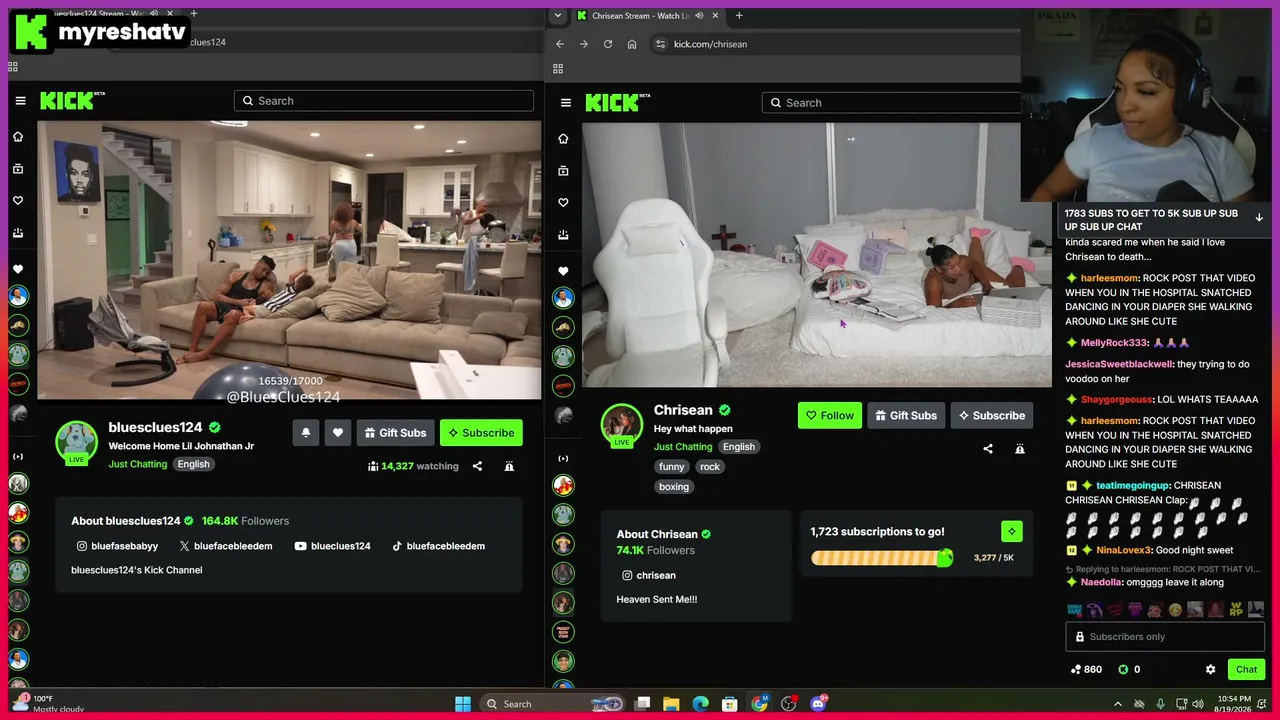Open Browse icon in left window sidebar
Screen dimensions: 1280x720
click(x=18, y=169)
